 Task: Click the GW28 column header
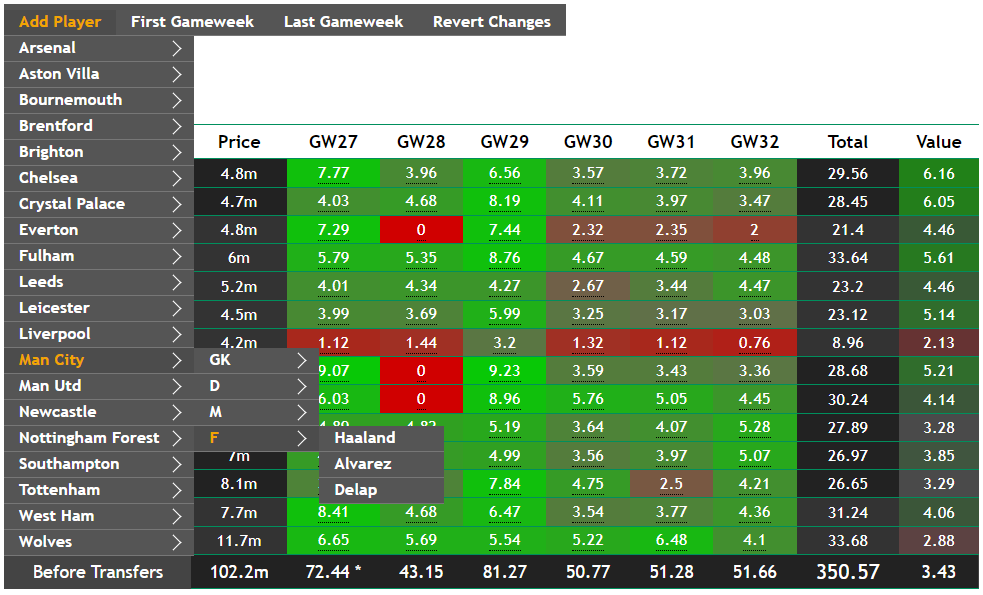tap(421, 142)
